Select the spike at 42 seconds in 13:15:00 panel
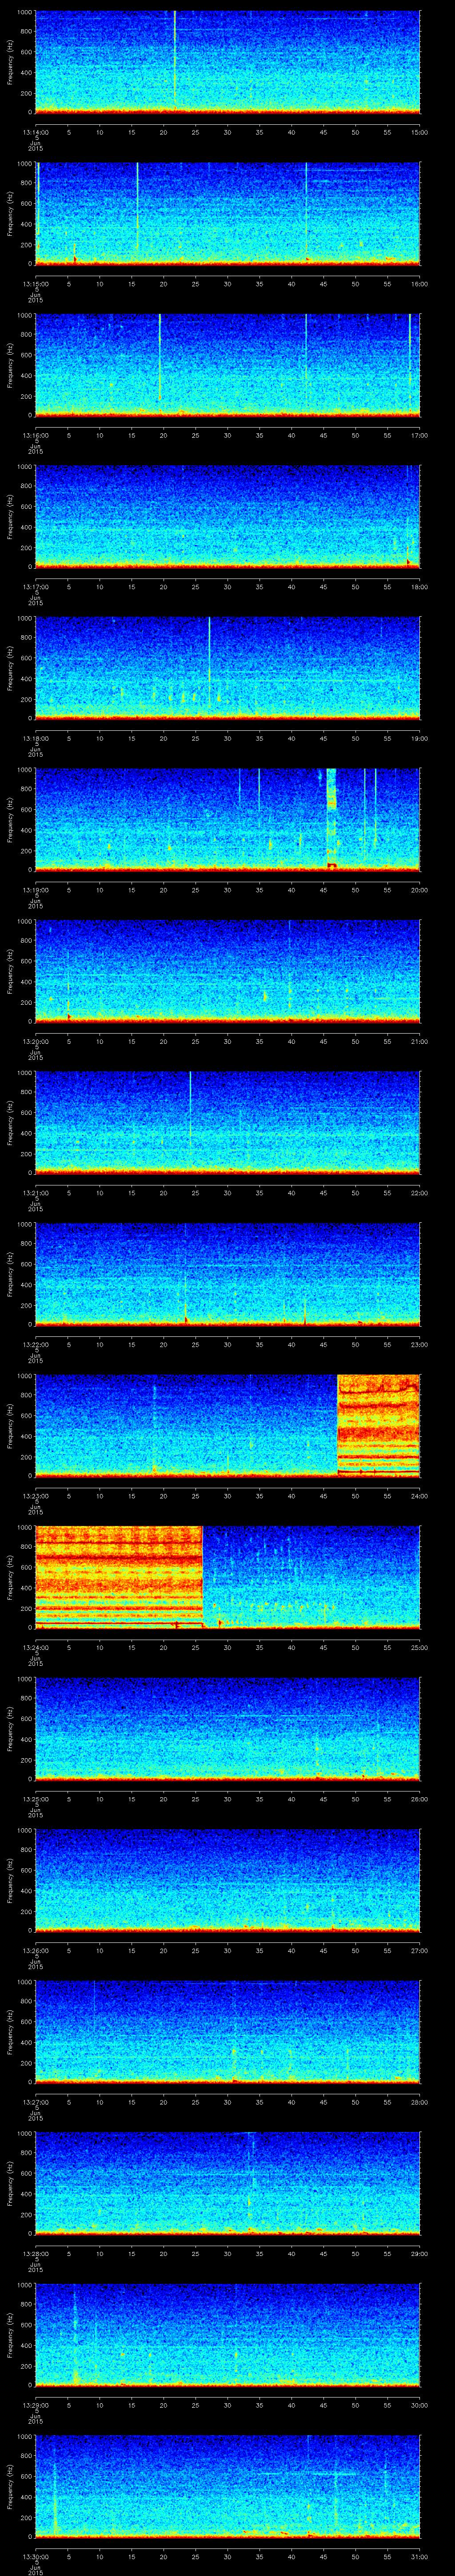This screenshot has width=455, height=2576. coord(306,210)
